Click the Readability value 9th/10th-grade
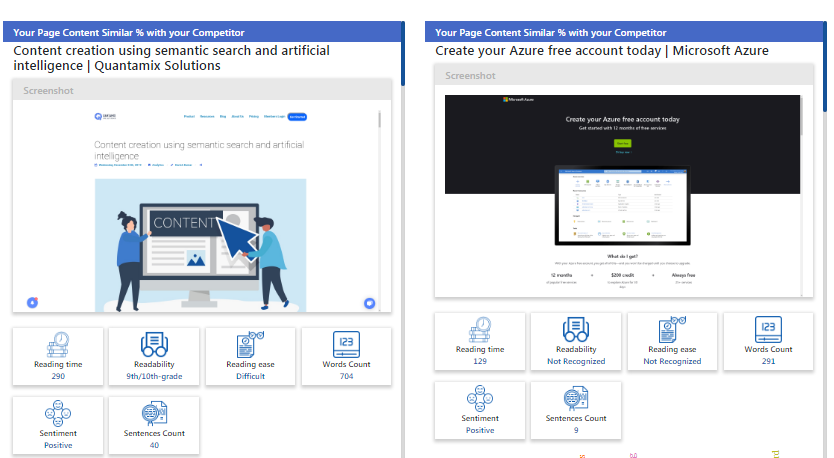 point(154,376)
